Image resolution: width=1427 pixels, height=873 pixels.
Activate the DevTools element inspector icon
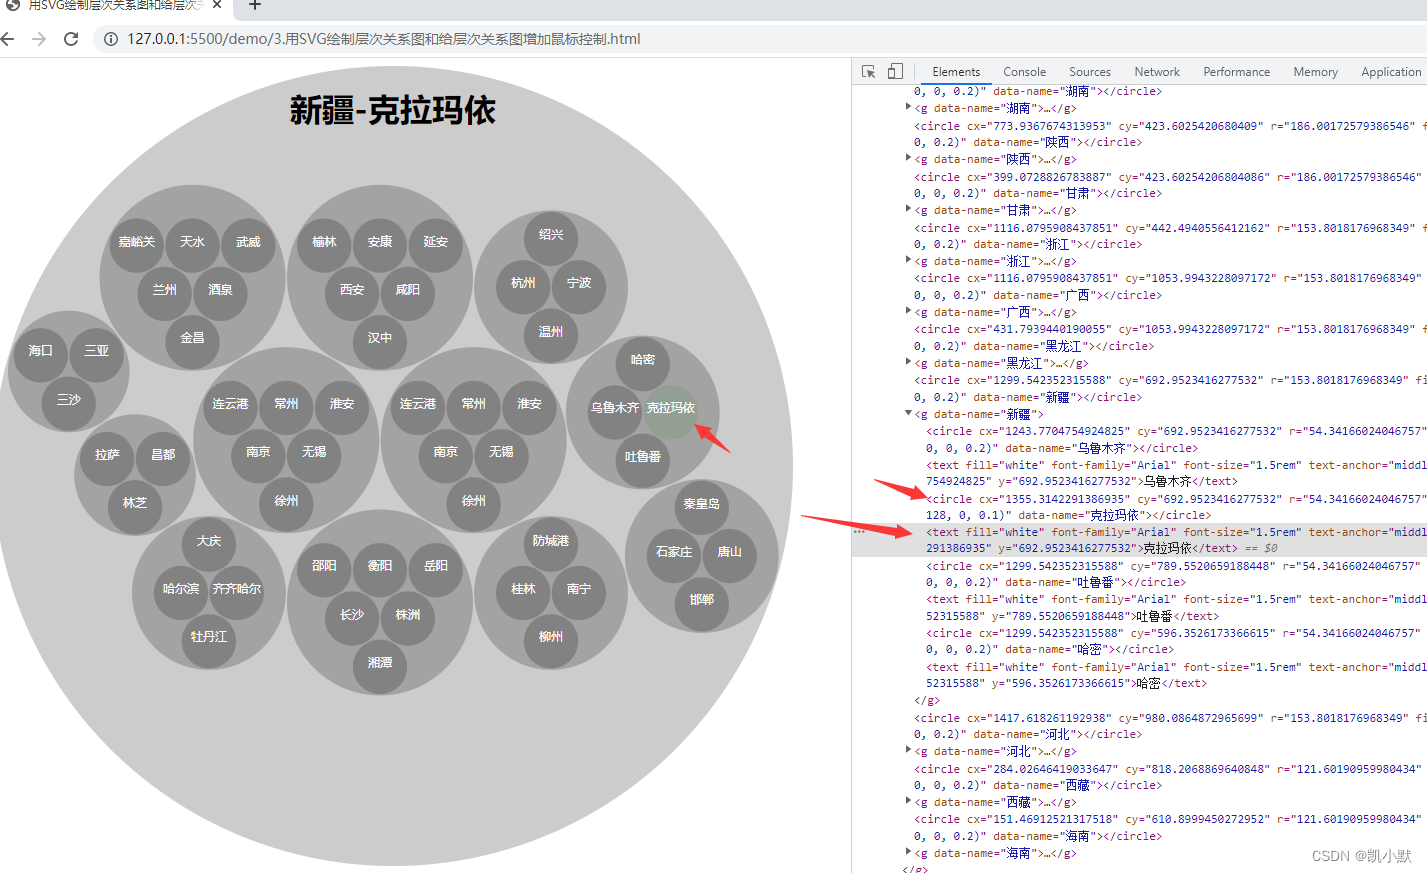(868, 72)
